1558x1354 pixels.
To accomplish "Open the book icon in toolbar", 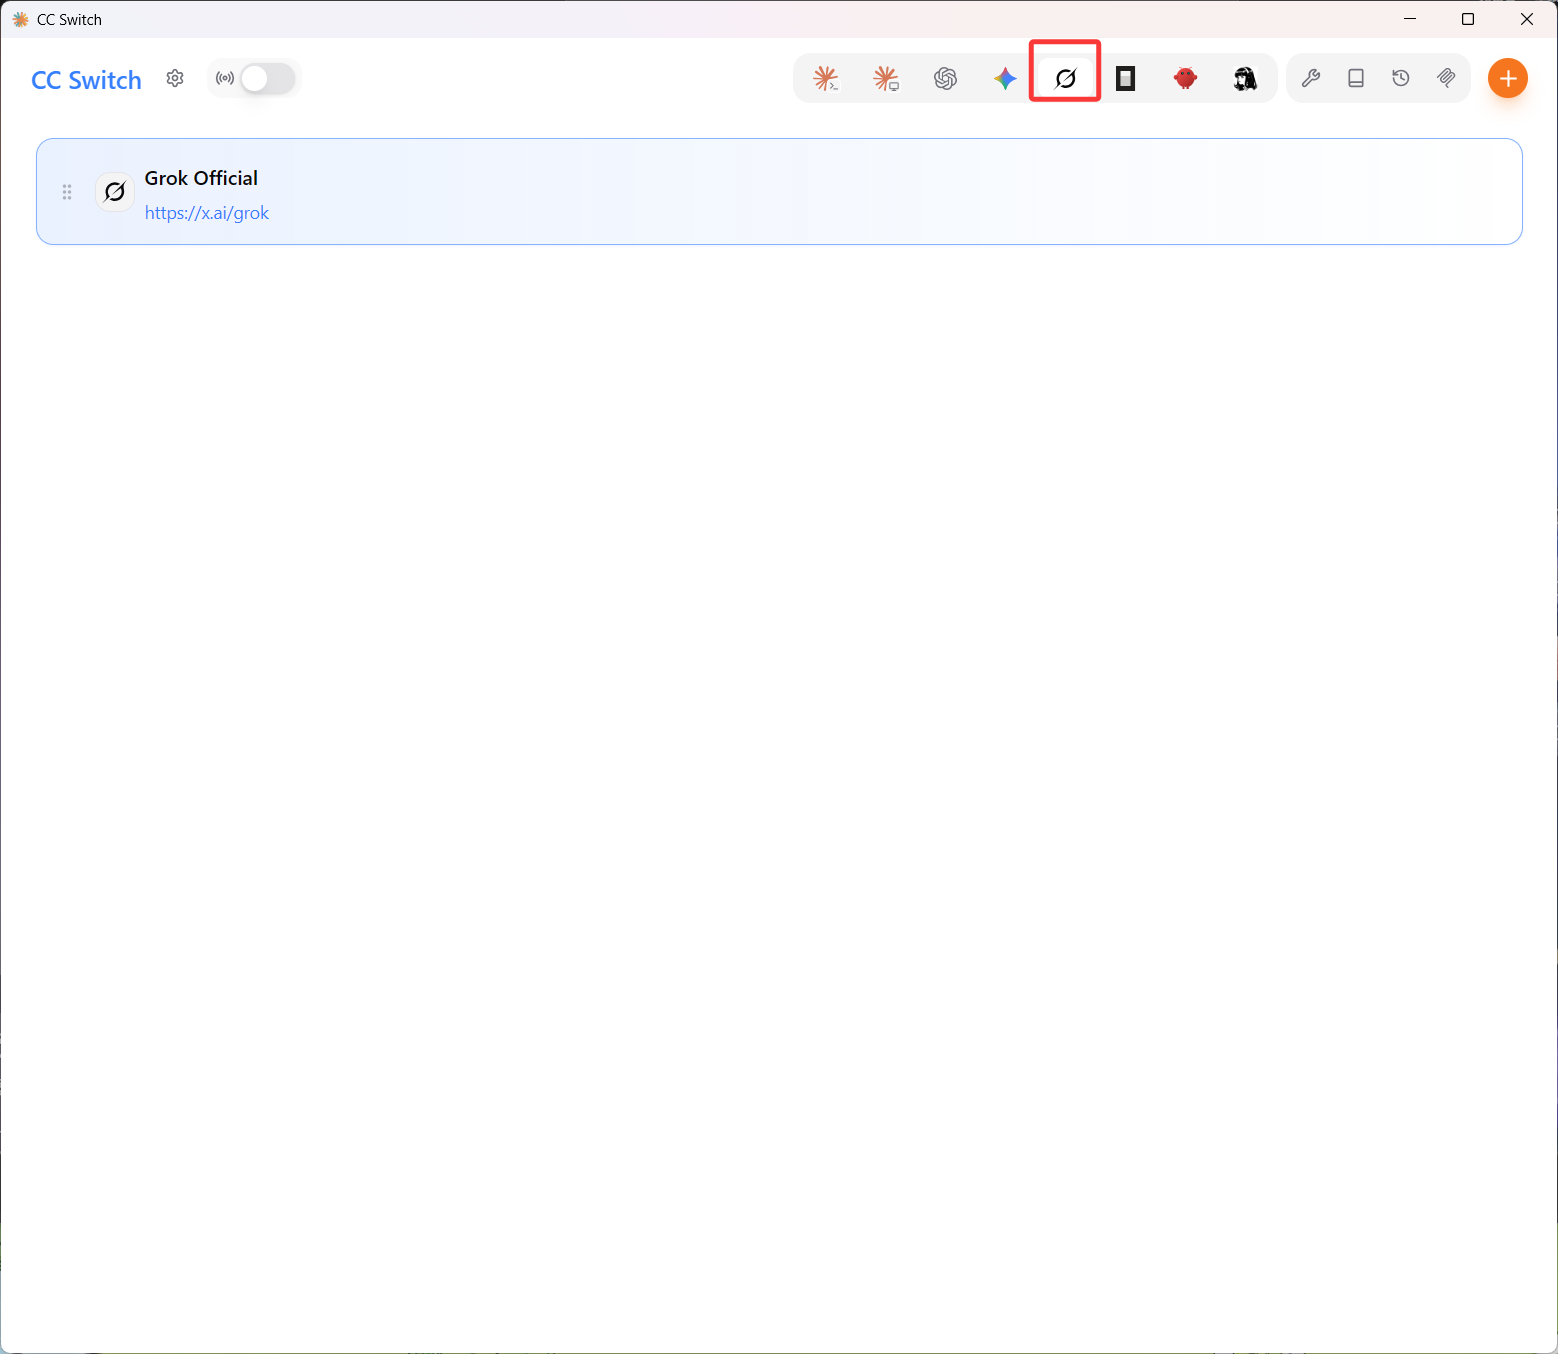I will pyautogui.click(x=1356, y=78).
